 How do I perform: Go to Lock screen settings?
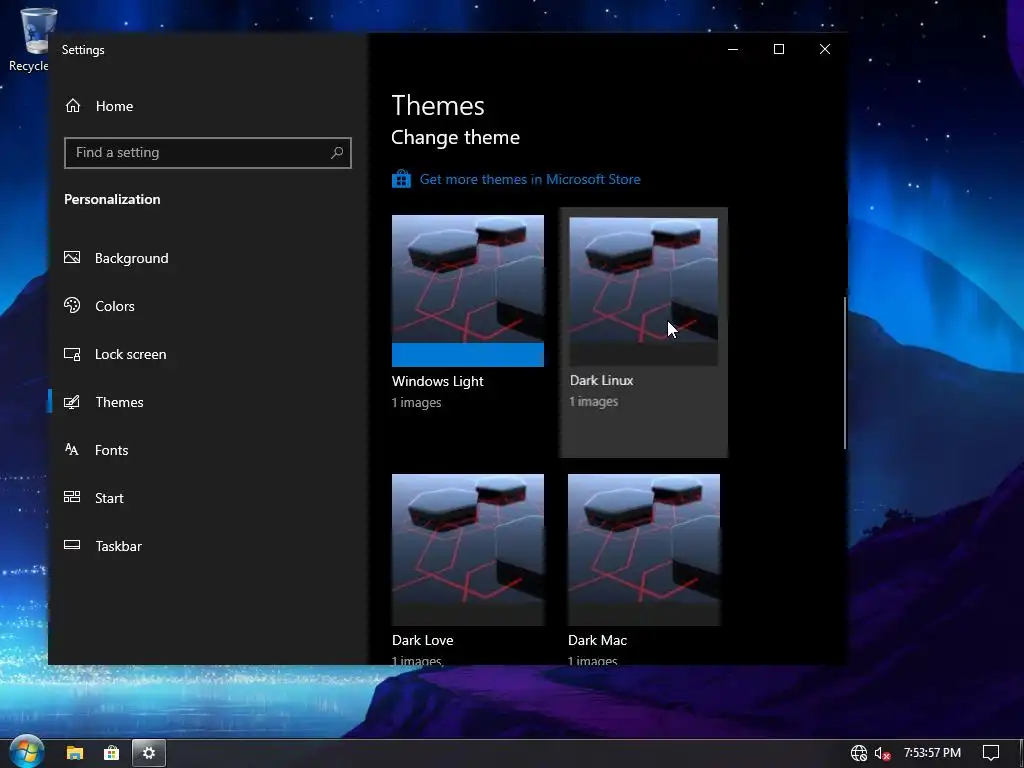pos(131,354)
